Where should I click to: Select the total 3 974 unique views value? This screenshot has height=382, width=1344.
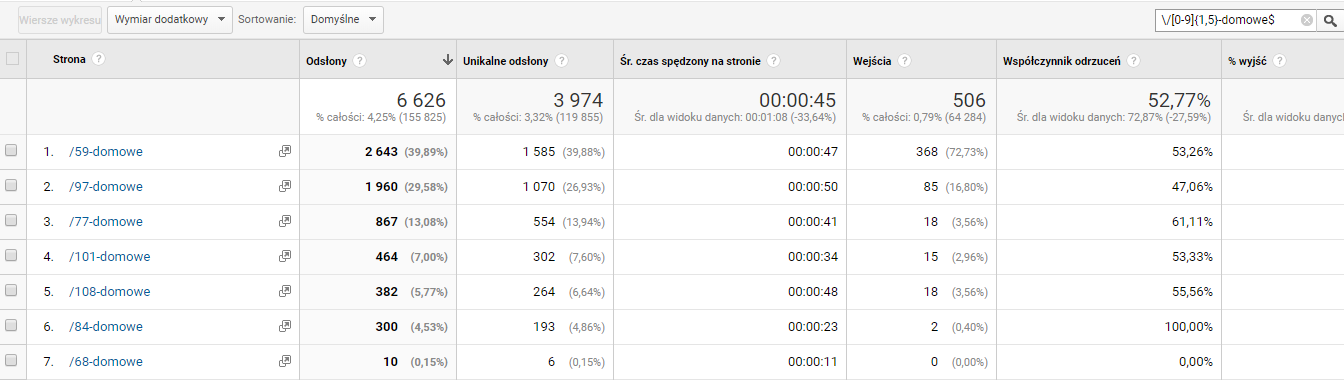point(578,100)
